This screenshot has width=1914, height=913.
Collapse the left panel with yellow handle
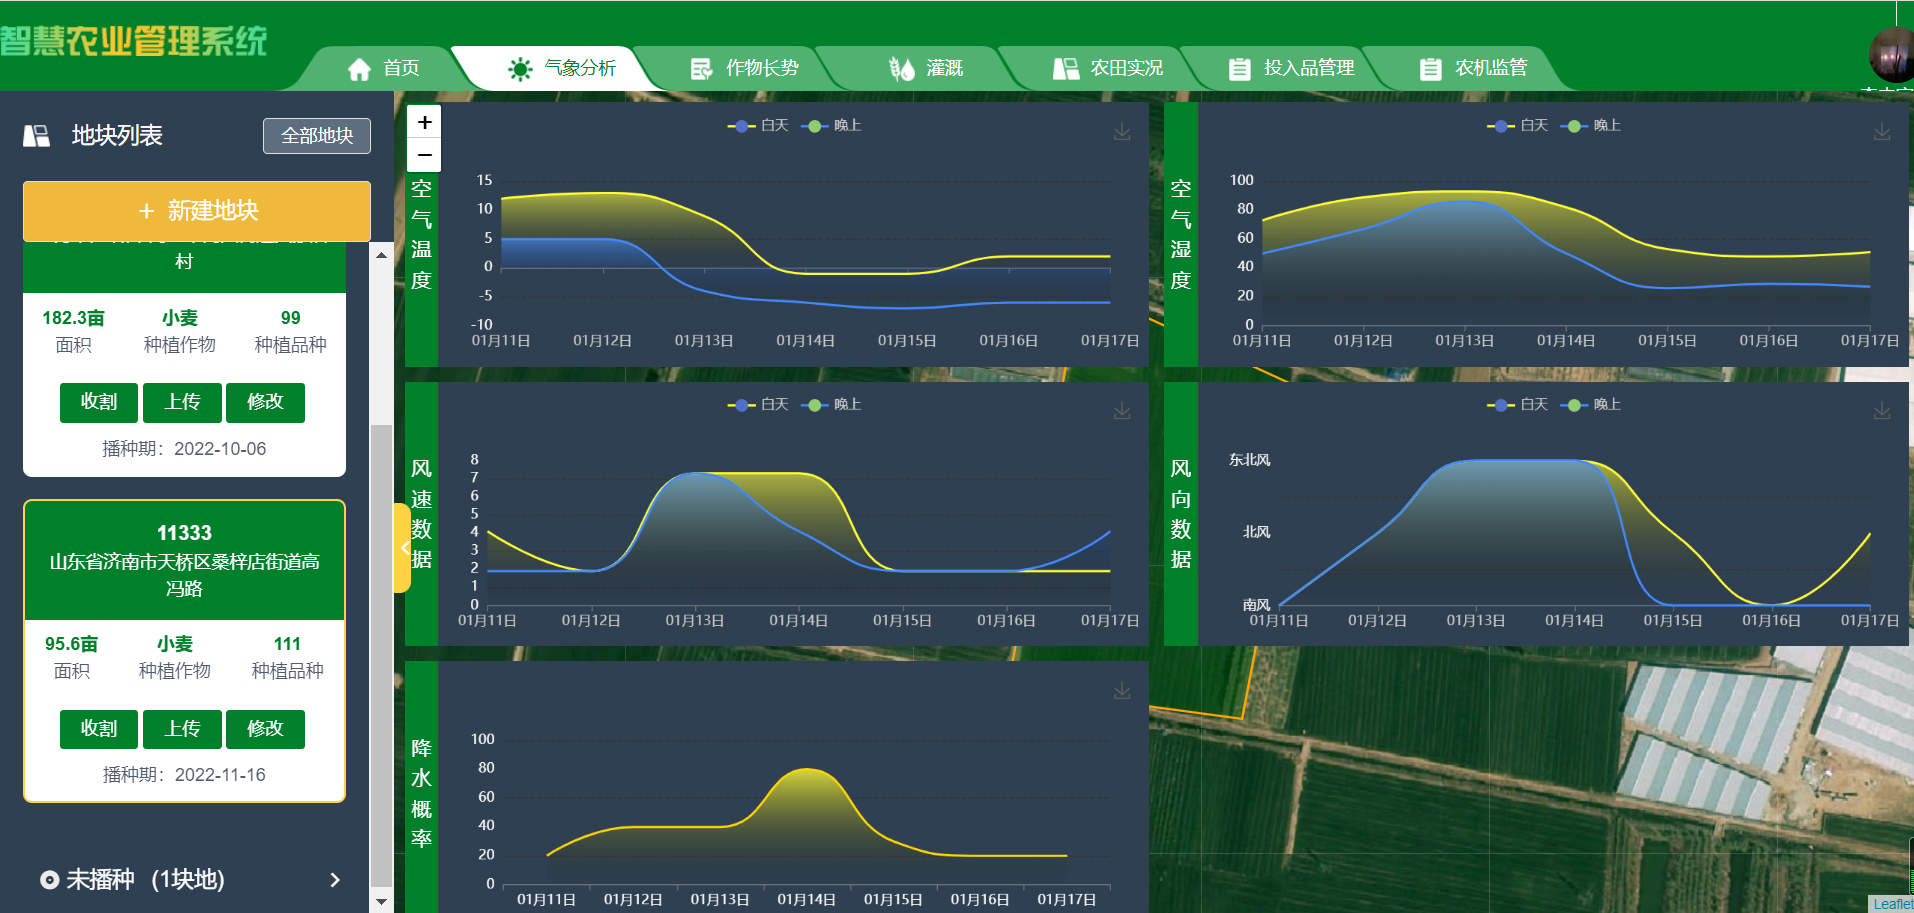(402, 548)
